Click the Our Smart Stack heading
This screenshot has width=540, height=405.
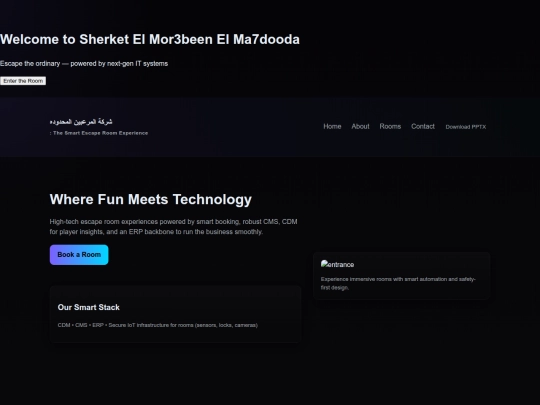[x=89, y=307]
